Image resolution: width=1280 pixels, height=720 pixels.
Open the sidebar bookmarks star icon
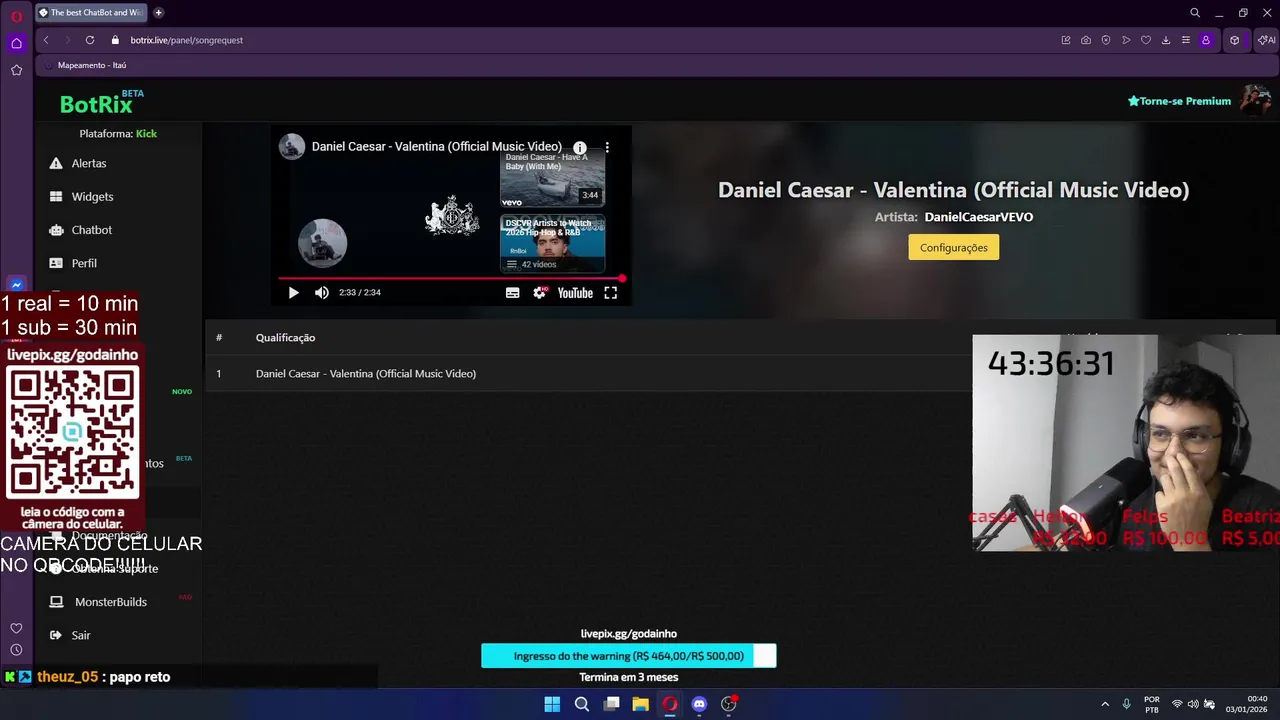click(16, 70)
